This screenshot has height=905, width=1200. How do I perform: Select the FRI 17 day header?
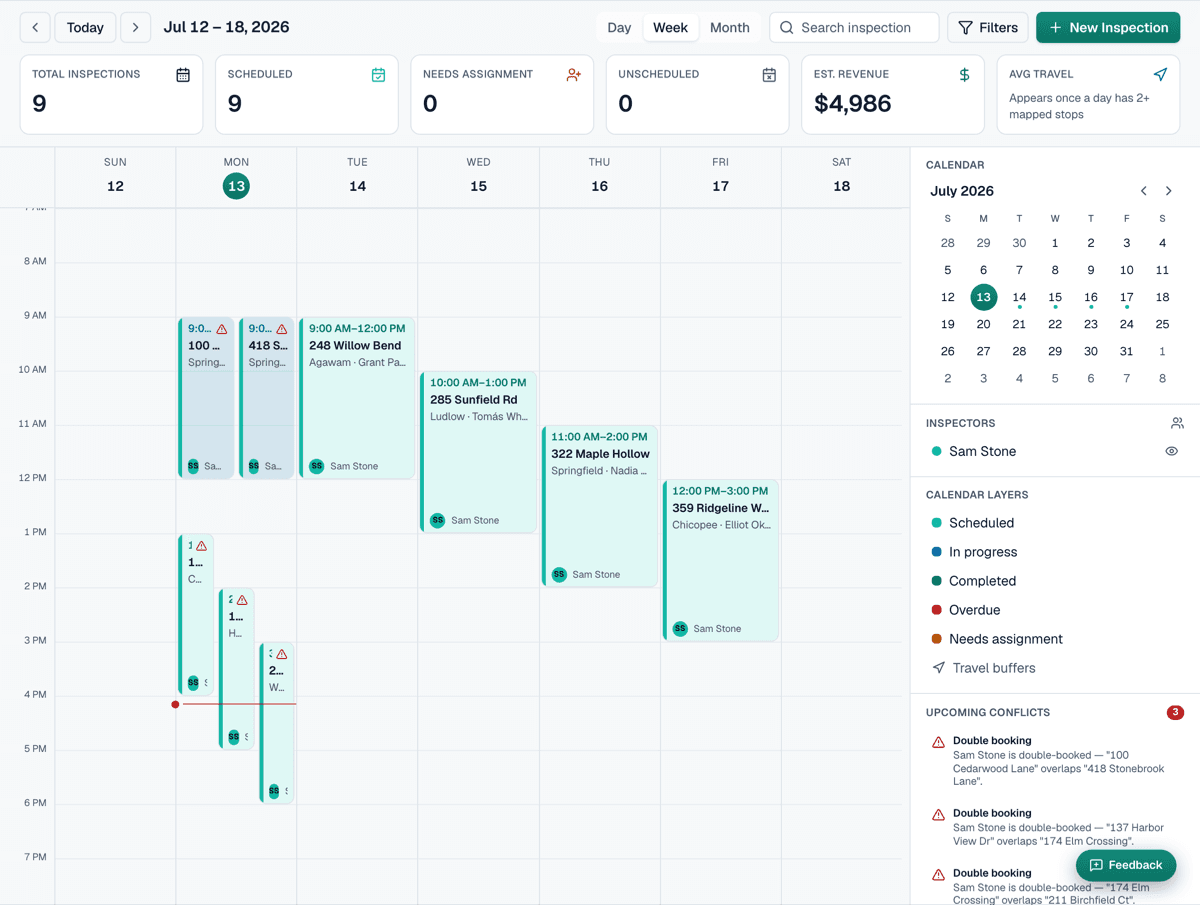720,177
